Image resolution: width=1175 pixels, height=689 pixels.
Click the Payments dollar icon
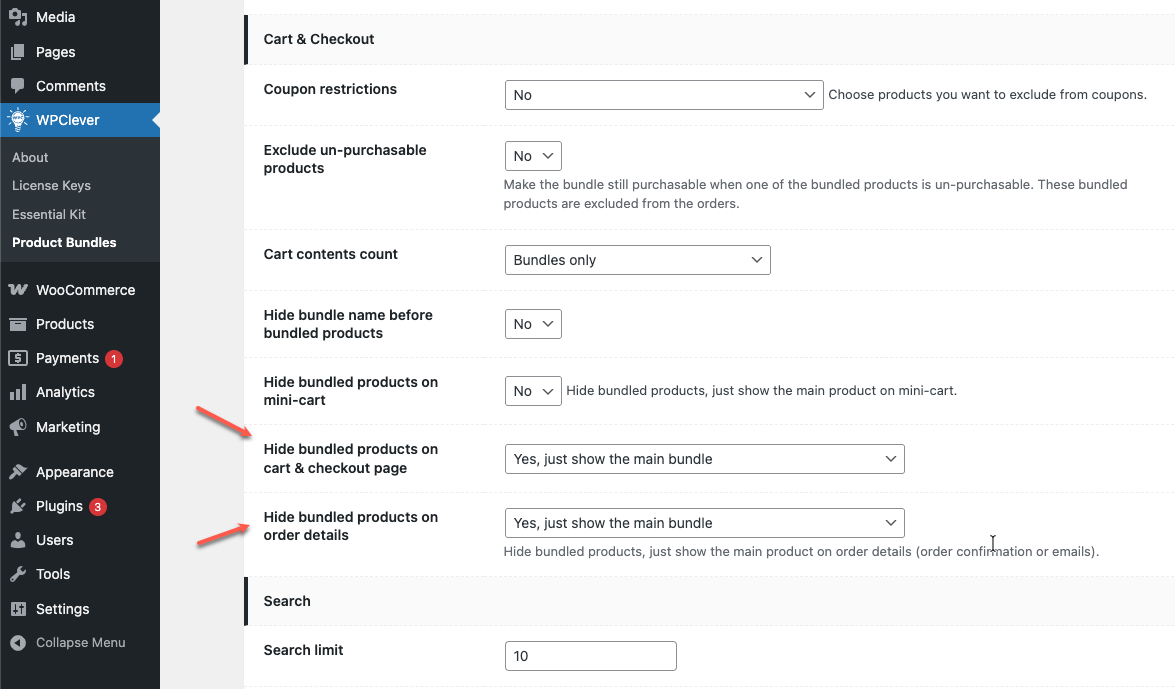tap(18, 358)
